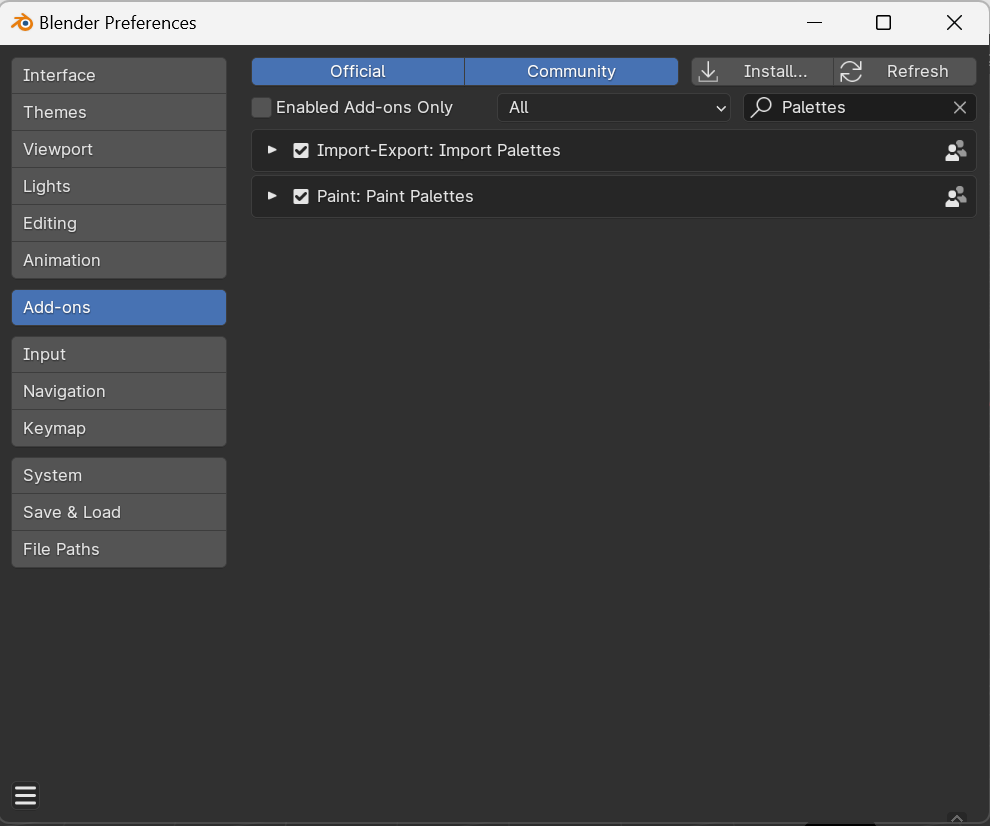990x826 pixels.
Task: Click into the Palettes search field
Action: tap(860, 107)
